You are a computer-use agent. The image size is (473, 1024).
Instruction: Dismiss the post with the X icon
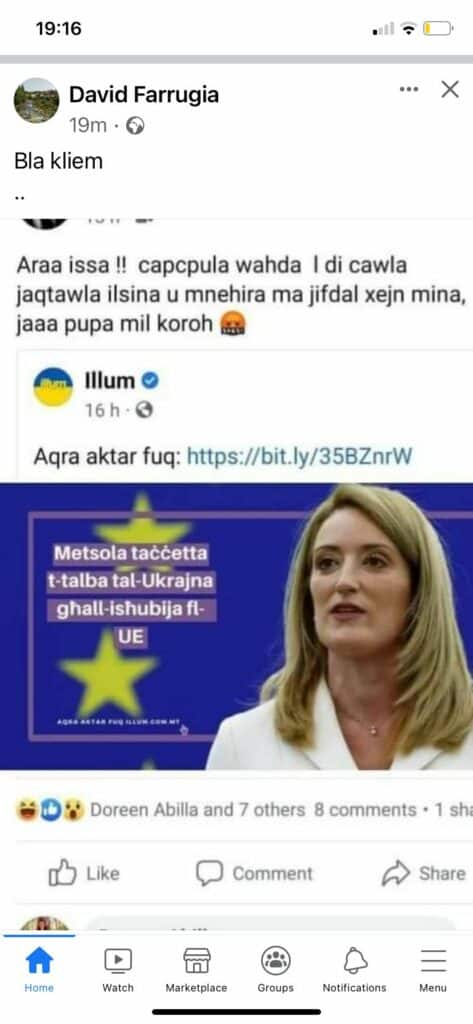449,89
